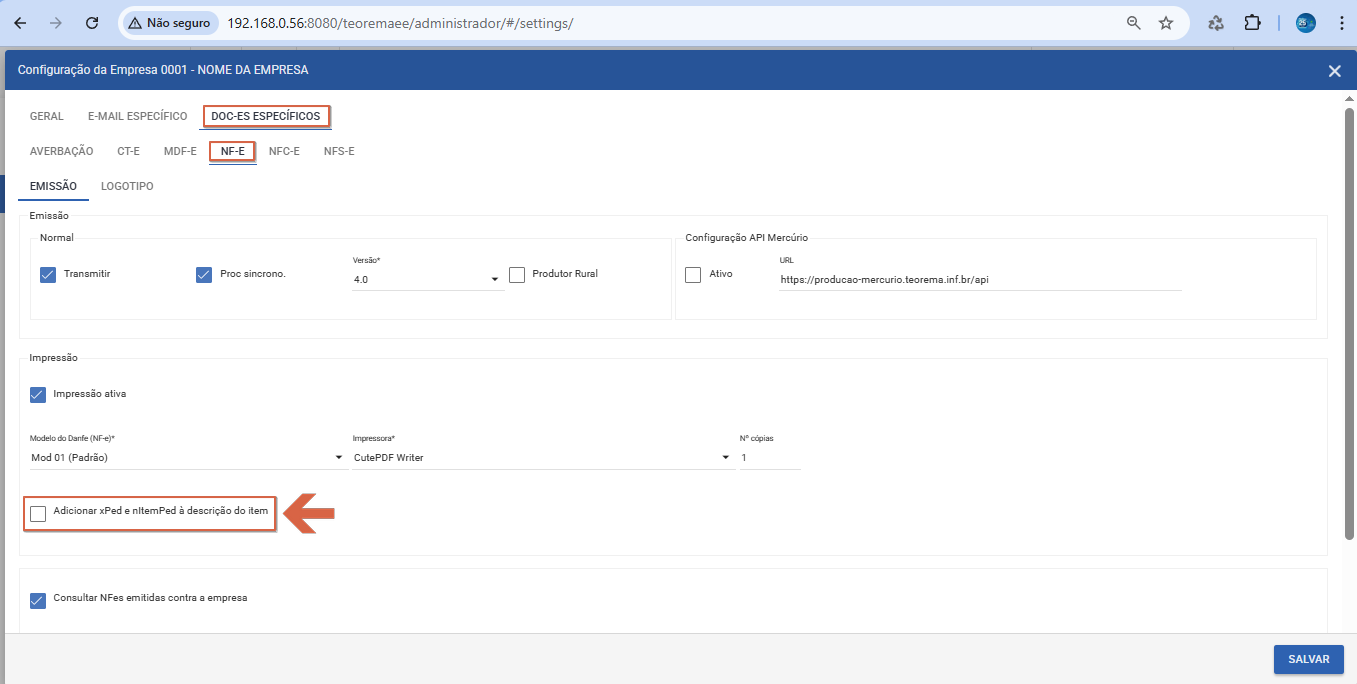Switch to the LOGOTIPO tab

(127, 186)
